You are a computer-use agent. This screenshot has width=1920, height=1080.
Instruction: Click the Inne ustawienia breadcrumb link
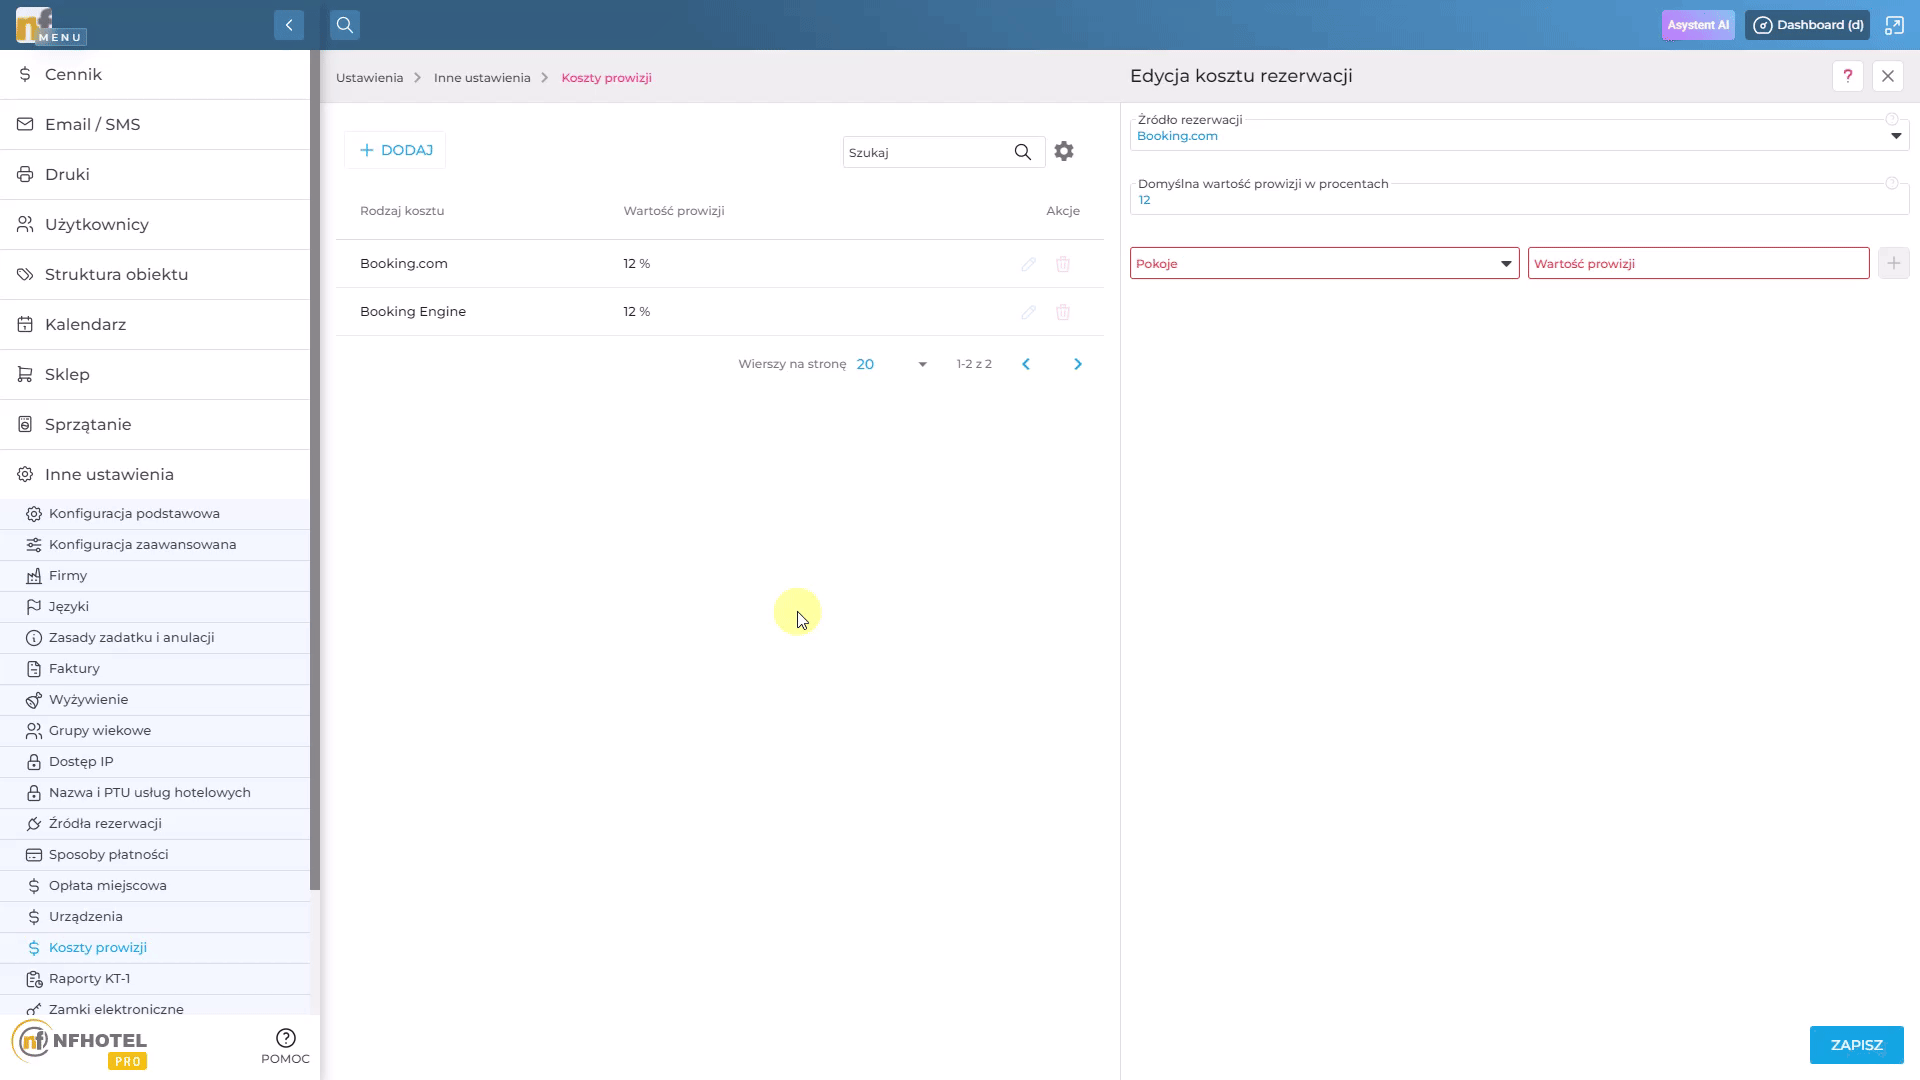pyautogui.click(x=482, y=78)
